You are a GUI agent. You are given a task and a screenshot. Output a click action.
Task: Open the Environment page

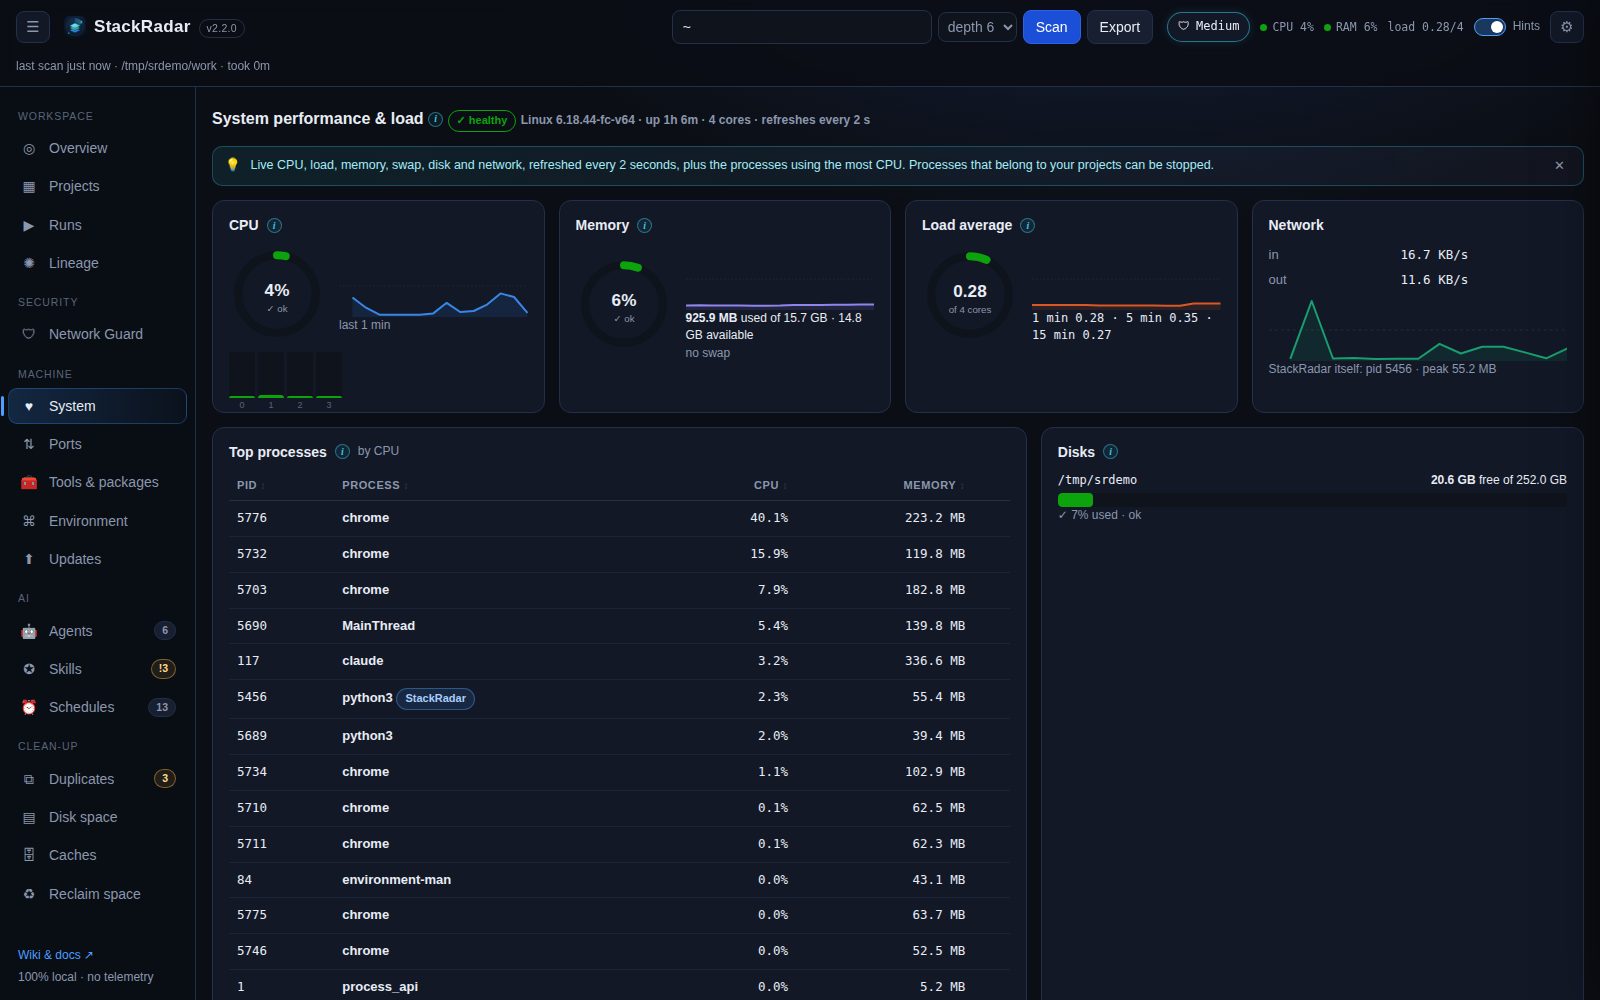[98, 521]
